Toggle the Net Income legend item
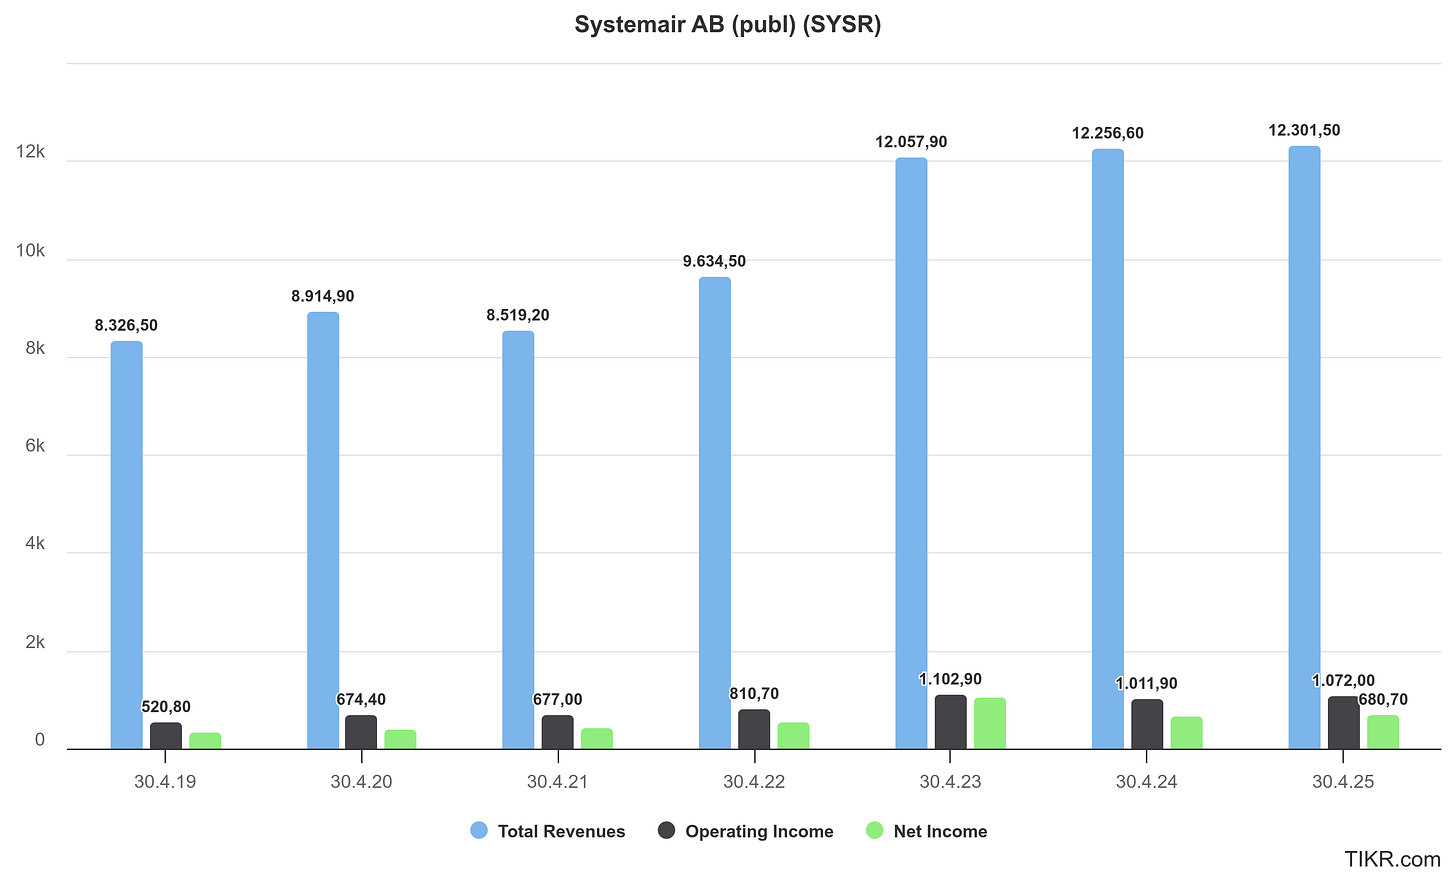Viewport: 1456px width, 874px height. tap(926, 831)
